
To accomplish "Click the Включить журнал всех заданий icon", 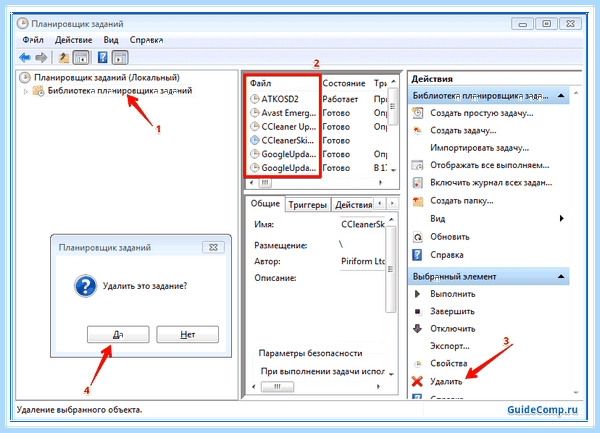I will [417, 183].
